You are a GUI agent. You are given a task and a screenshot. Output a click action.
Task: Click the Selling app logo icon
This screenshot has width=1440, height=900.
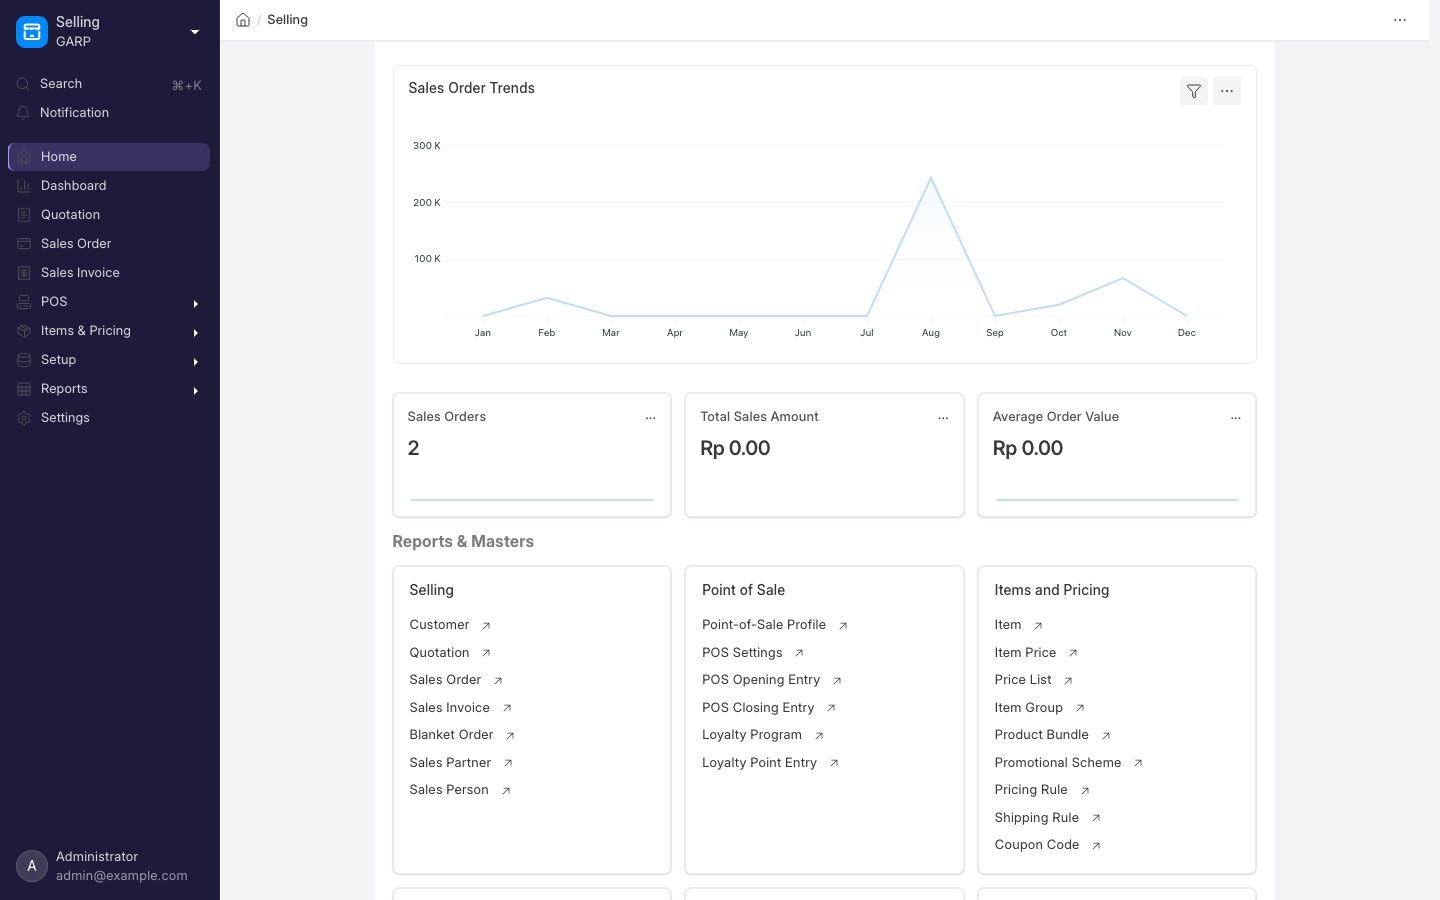click(32, 32)
